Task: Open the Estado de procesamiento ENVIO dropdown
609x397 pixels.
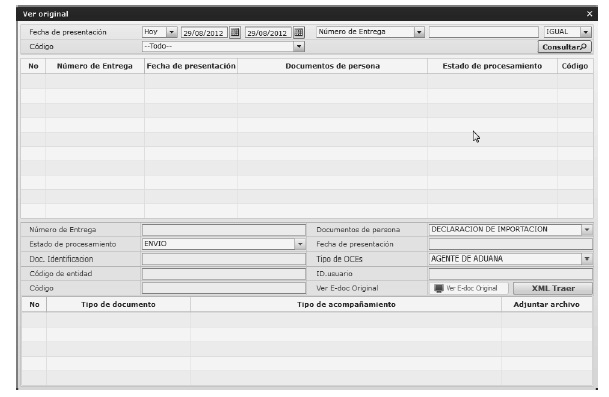Action: 300,244
